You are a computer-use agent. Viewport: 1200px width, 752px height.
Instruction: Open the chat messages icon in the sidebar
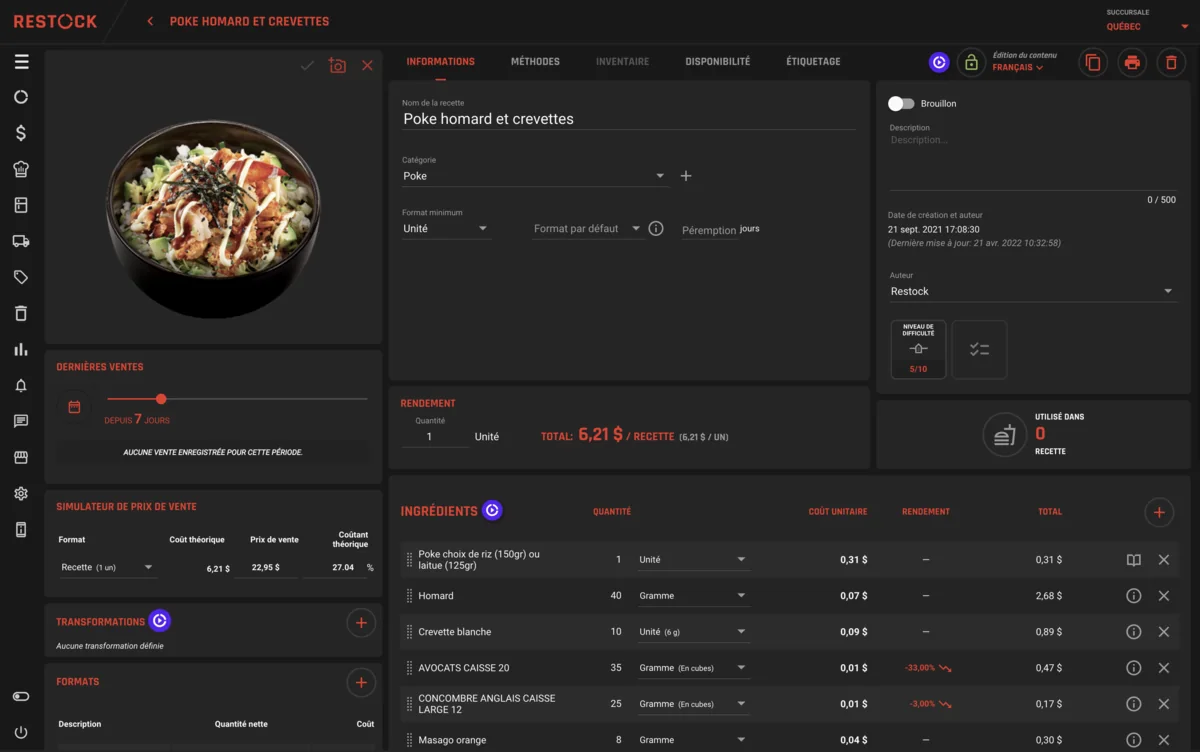pyautogui.click(x=21, y=421)
